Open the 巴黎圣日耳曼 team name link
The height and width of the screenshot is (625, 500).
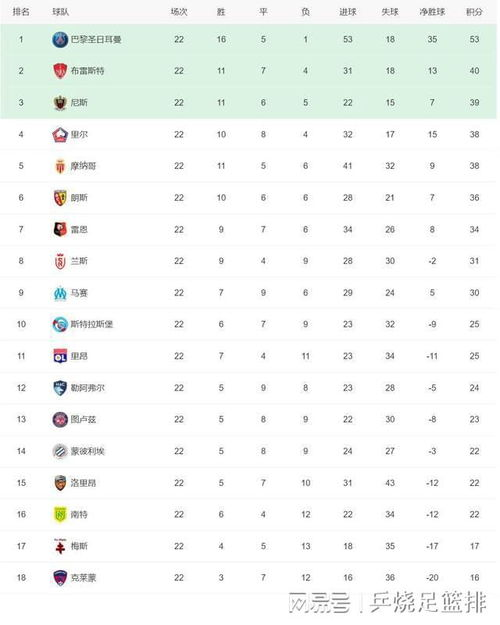96,39
